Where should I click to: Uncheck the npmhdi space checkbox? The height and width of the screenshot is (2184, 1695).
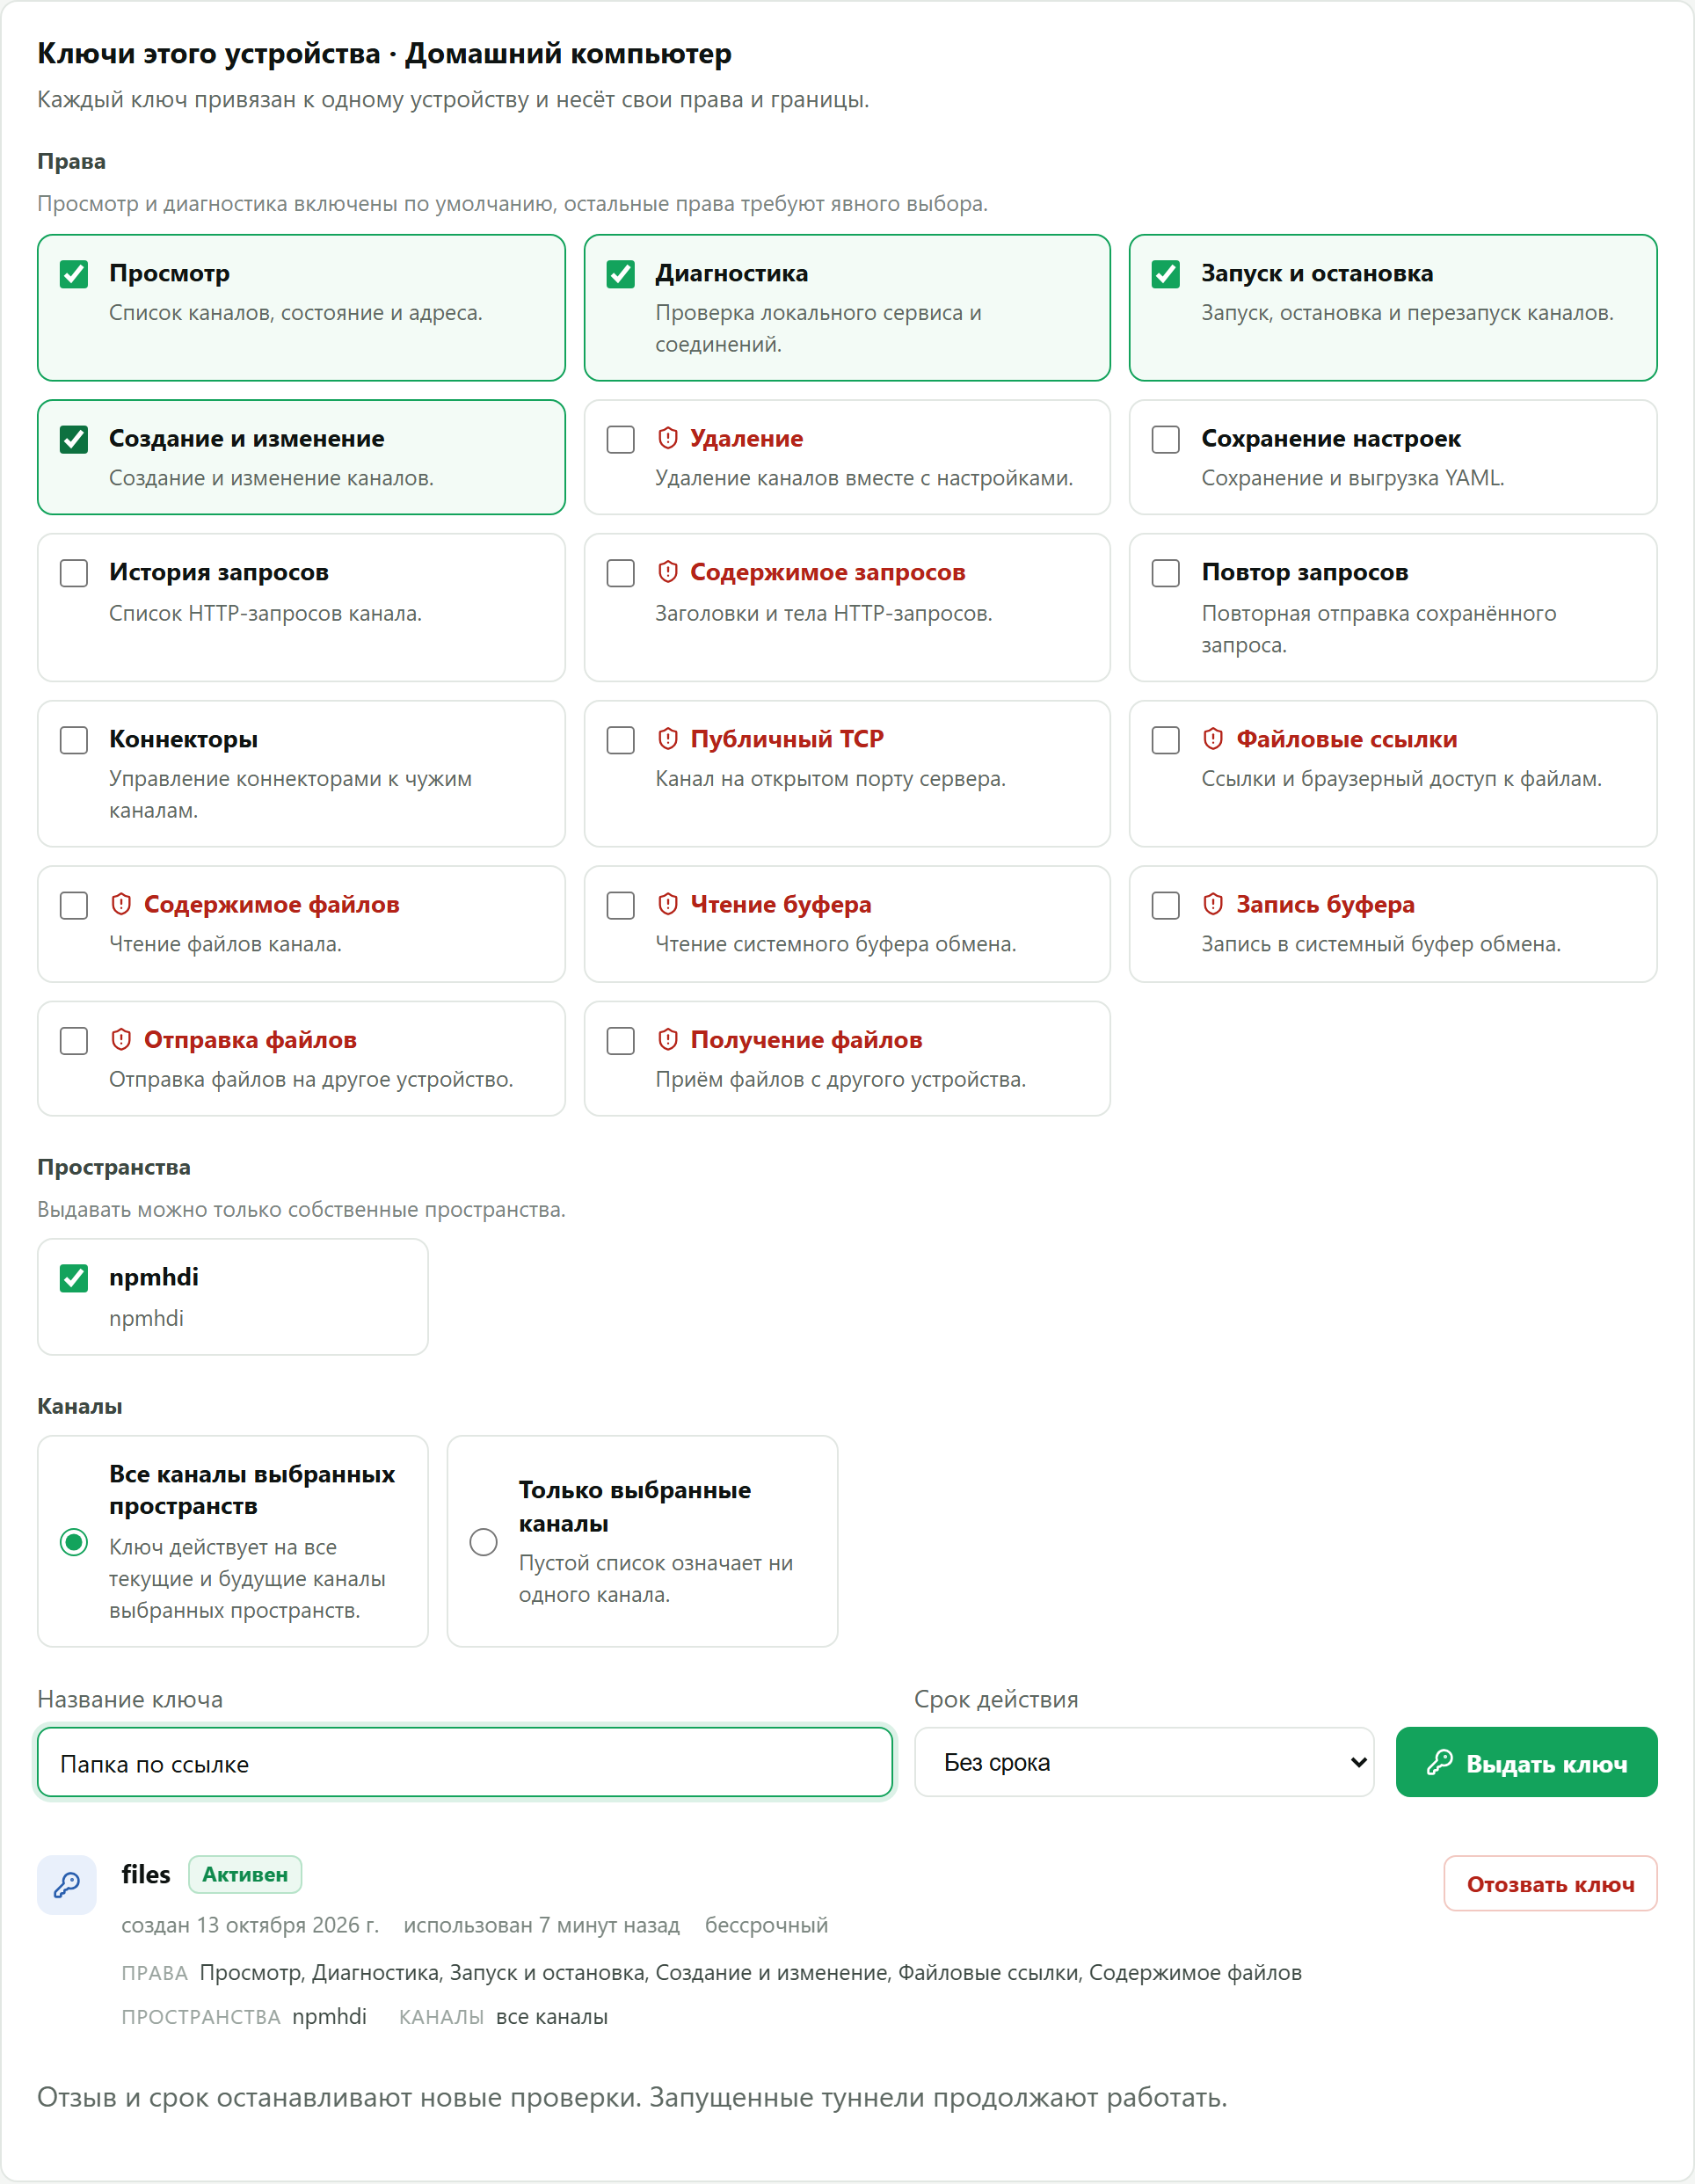point(74,1278)
